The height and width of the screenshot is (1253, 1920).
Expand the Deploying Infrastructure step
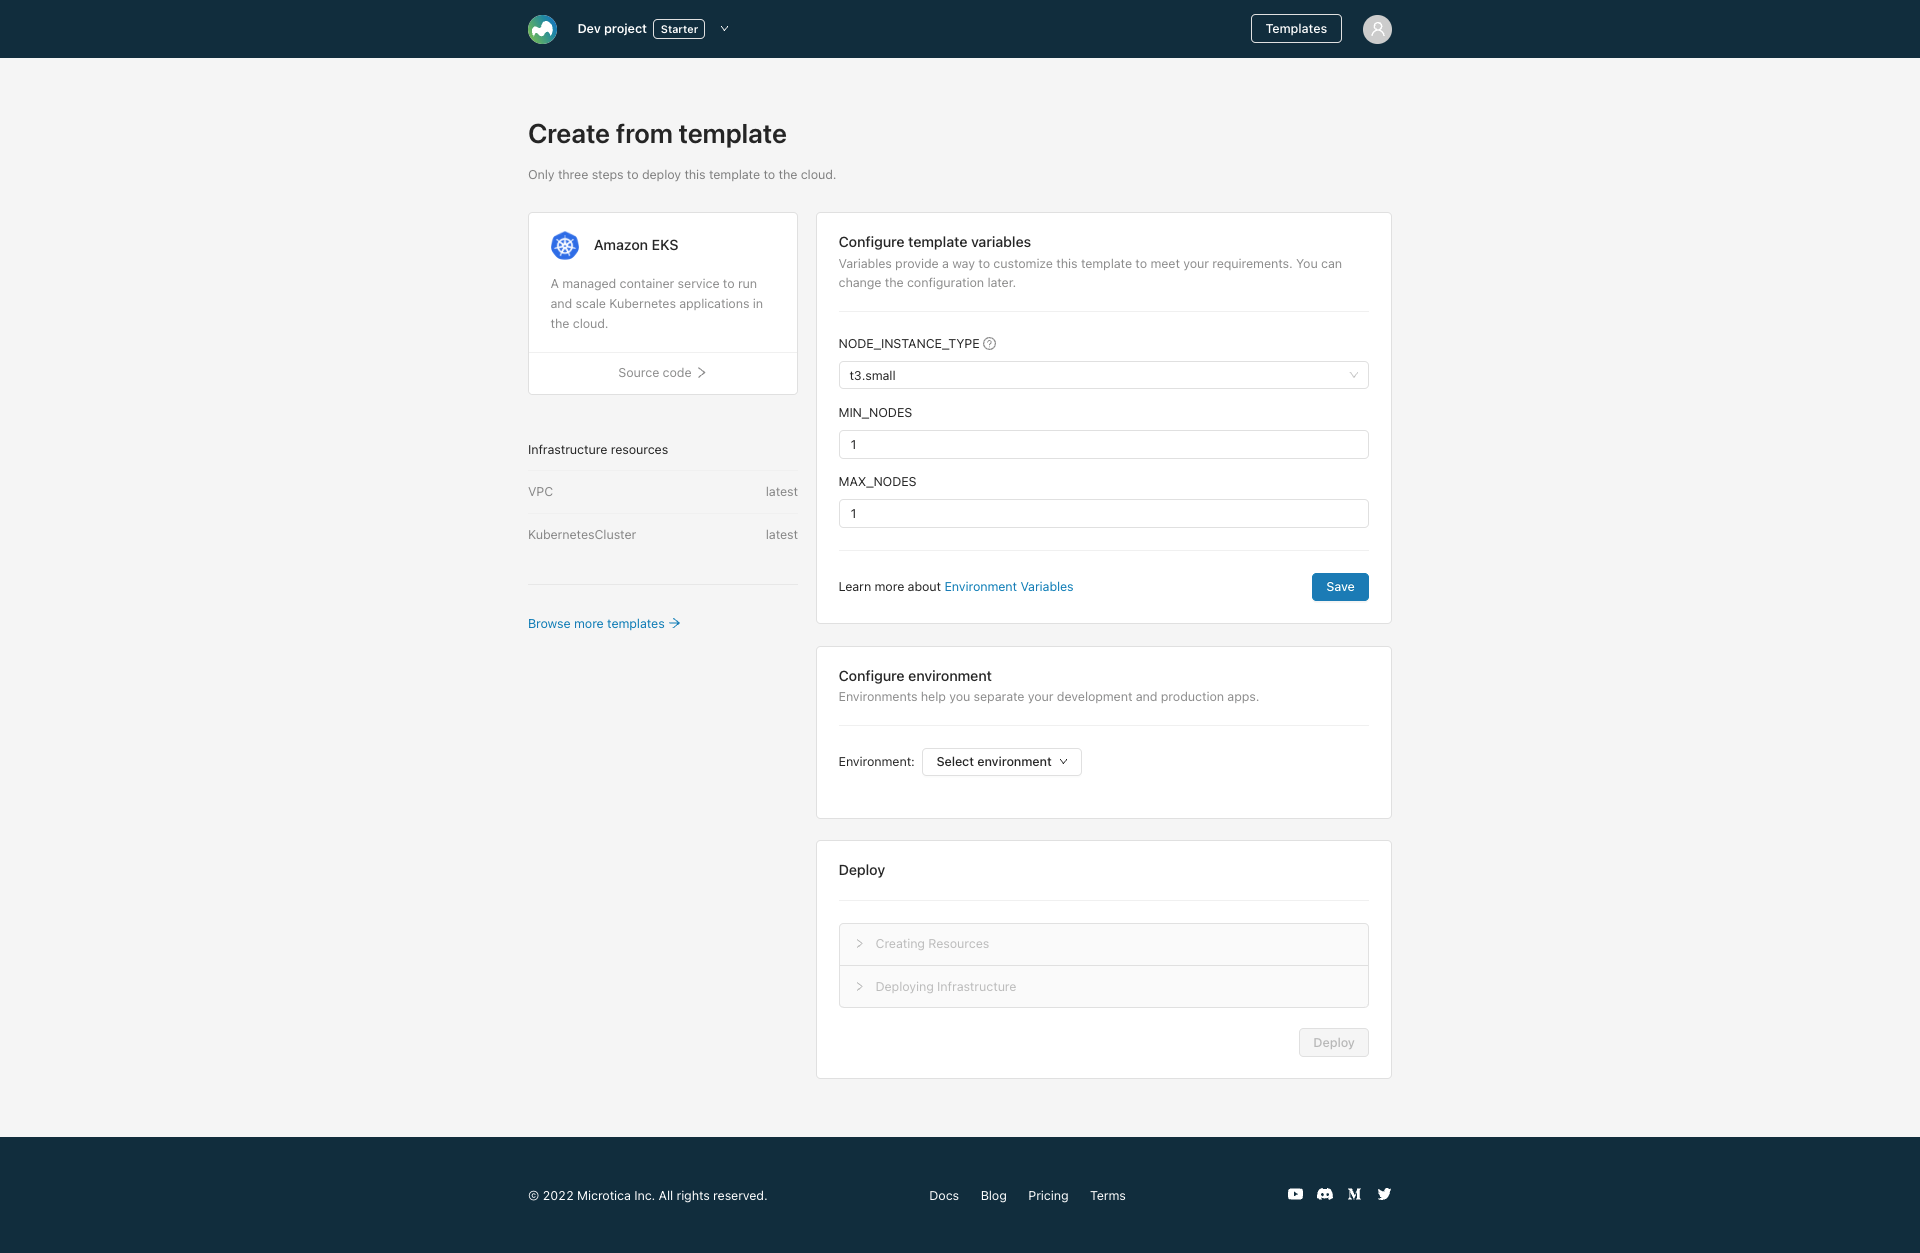[x=1103, y=987]
